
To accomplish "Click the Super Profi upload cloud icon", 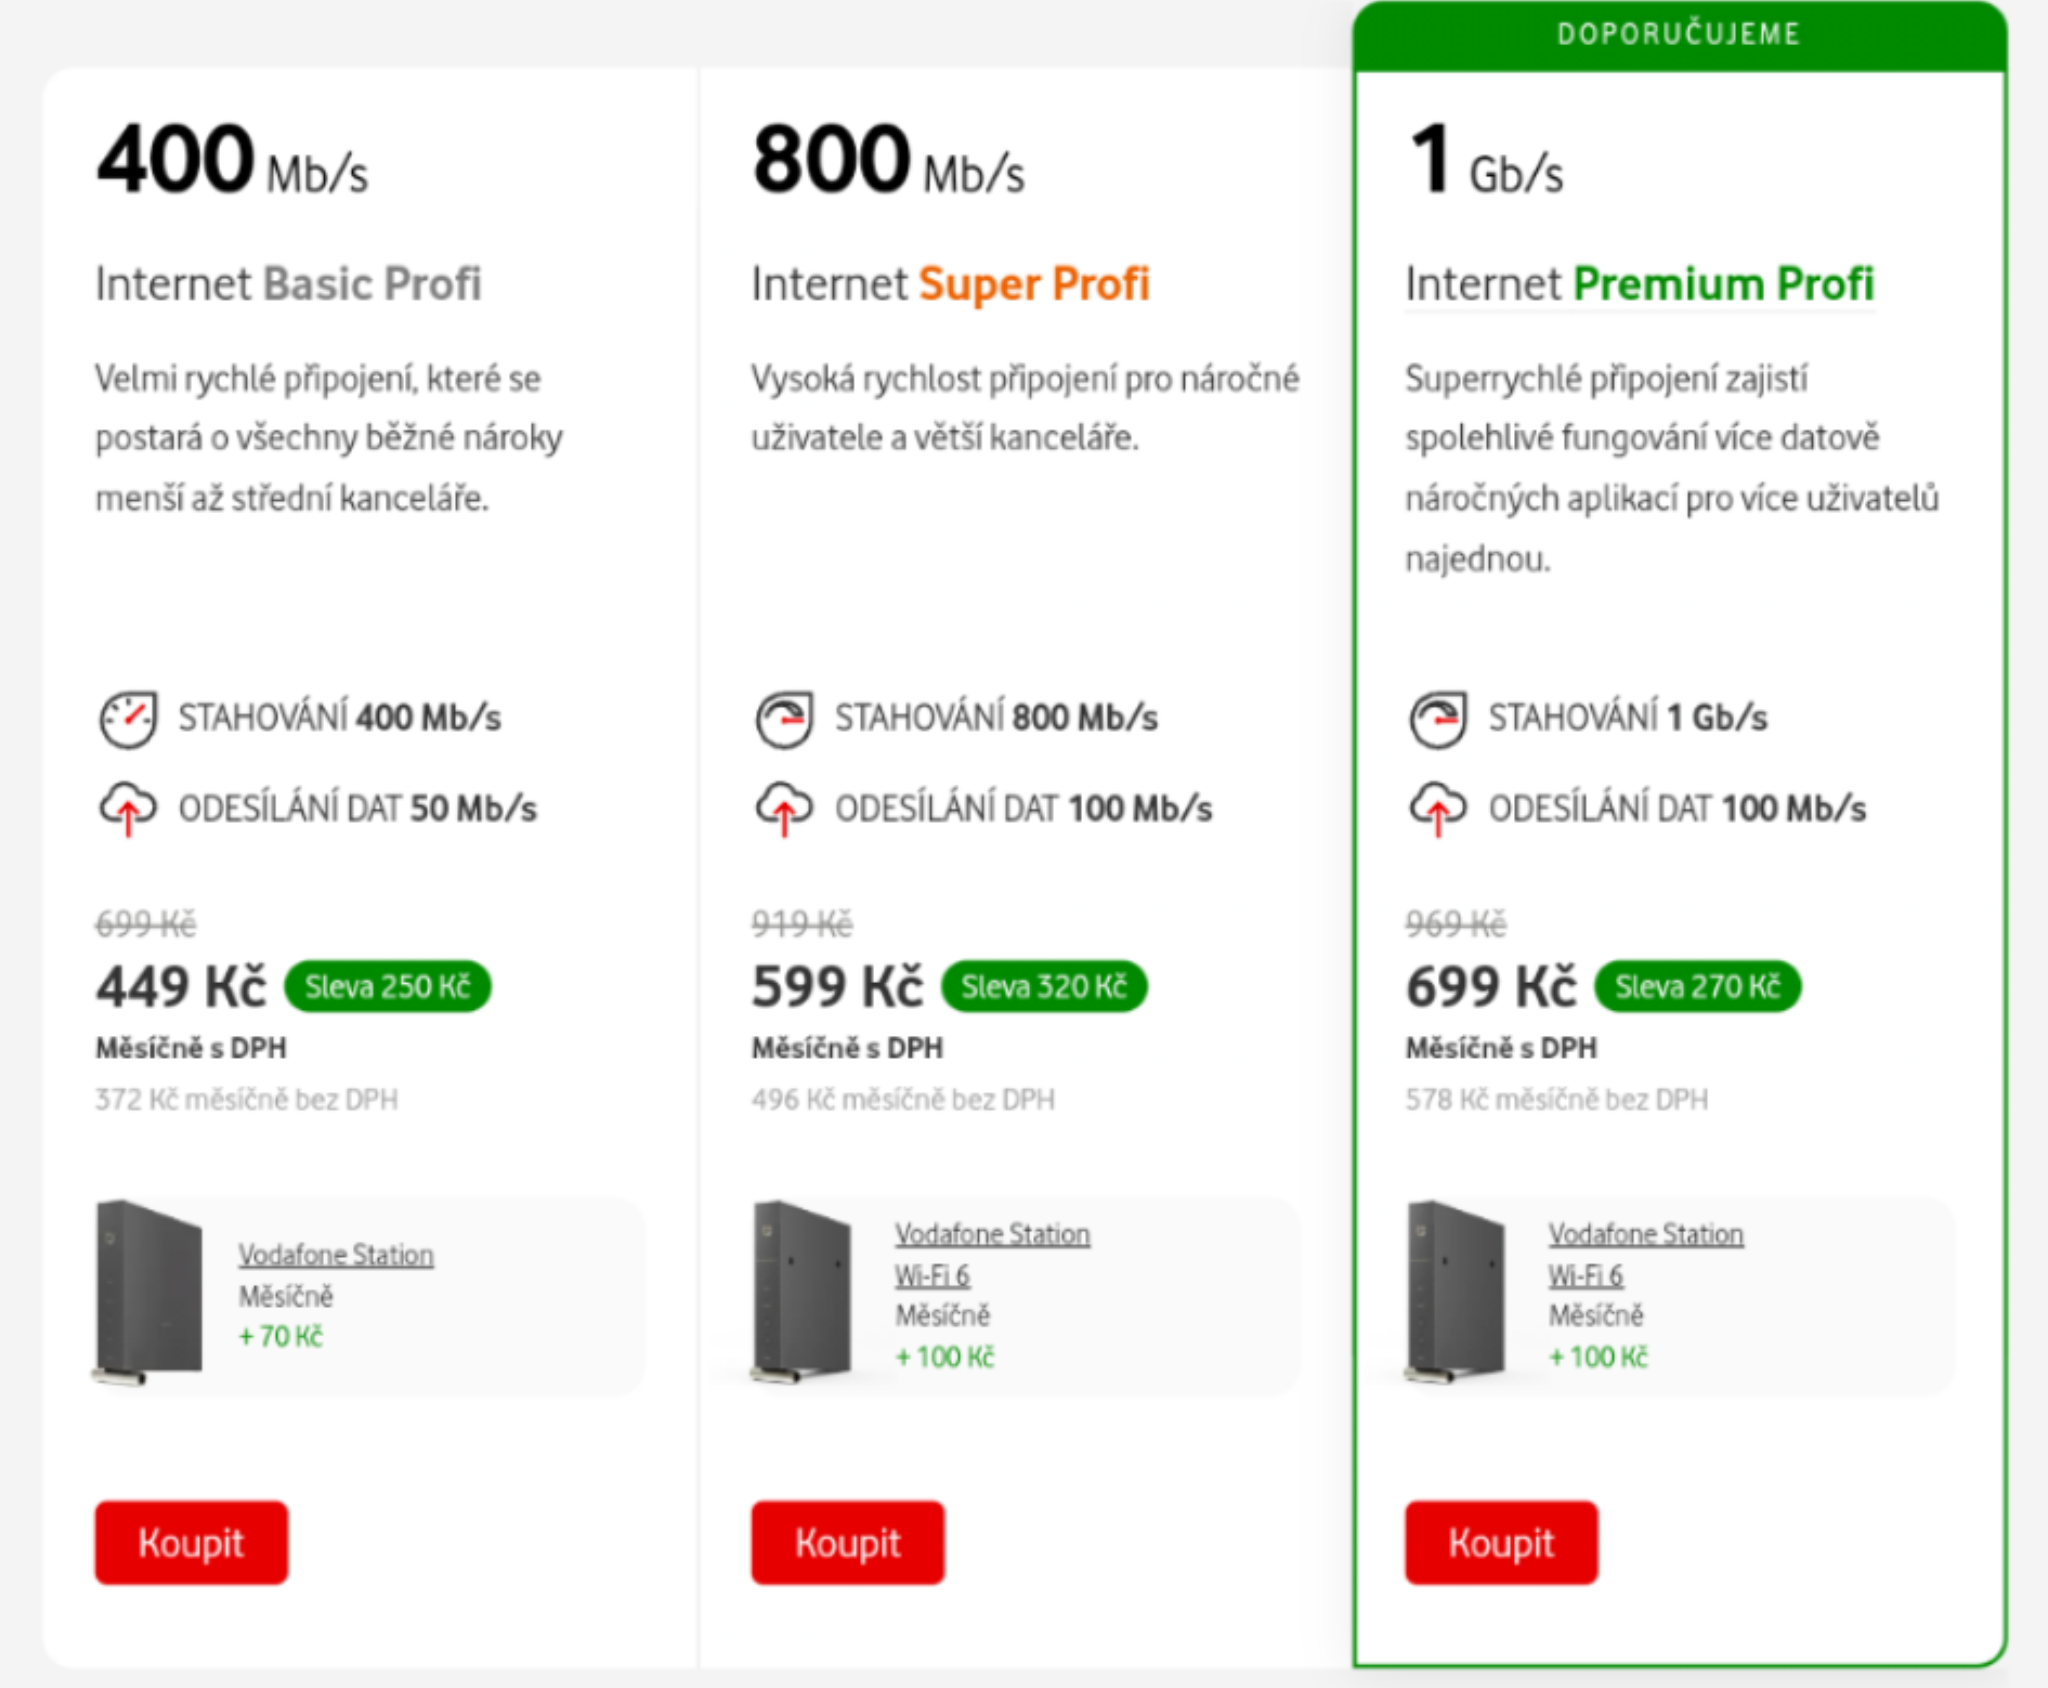I will tap(784, 808).
